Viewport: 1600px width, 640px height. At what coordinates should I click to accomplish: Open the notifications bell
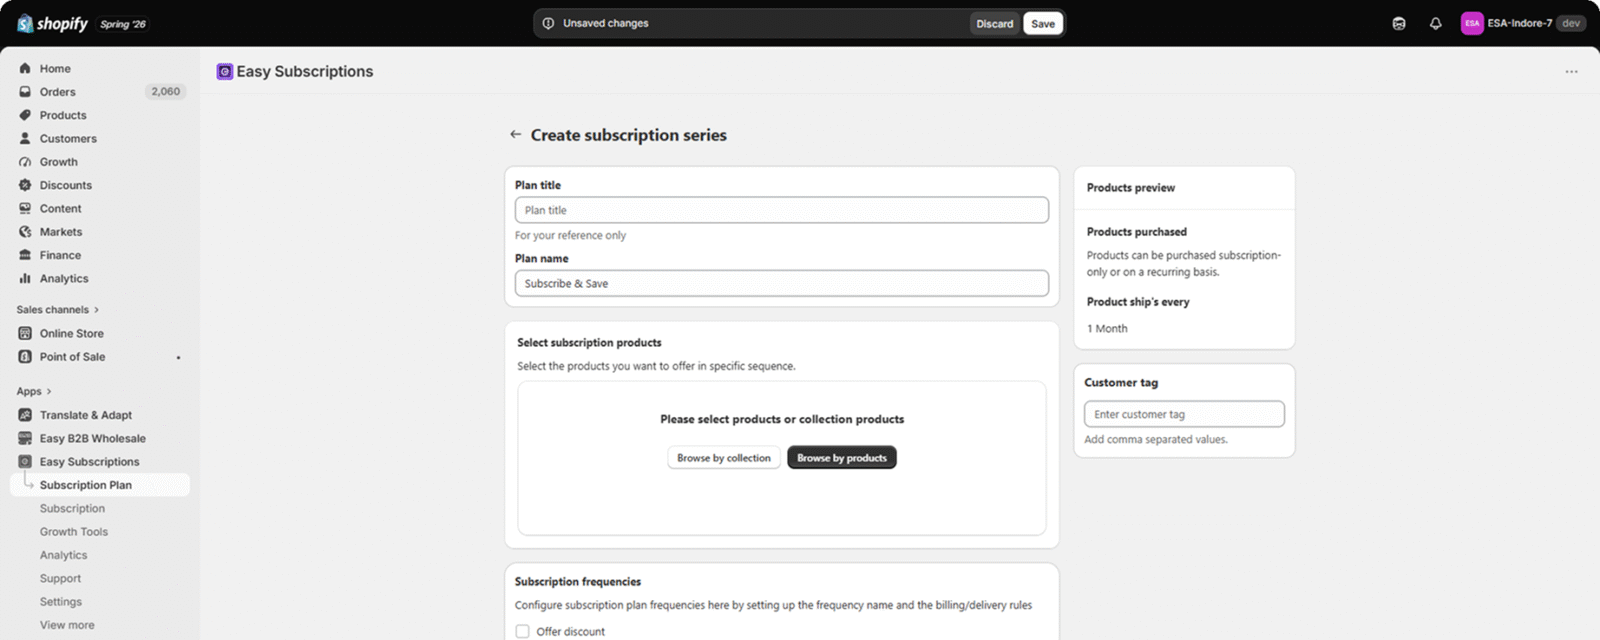[1435, 23]
